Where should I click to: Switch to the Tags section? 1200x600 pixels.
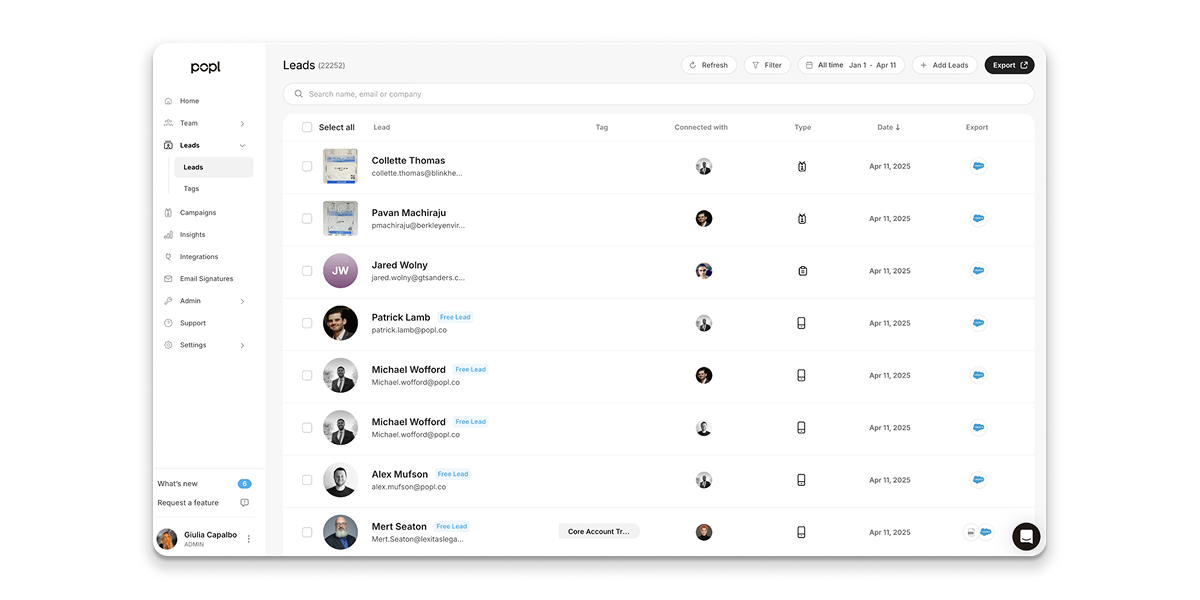[x=191, y=188]
